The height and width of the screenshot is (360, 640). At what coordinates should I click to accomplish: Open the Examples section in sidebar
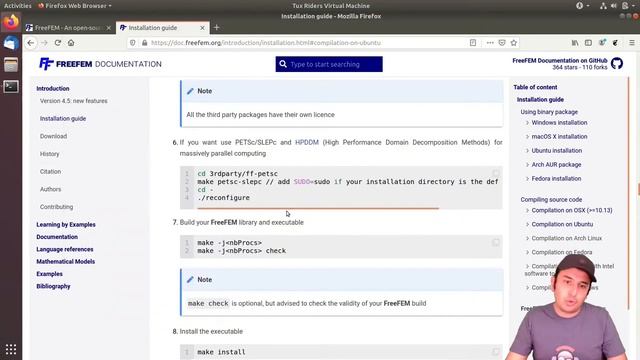(x=49, y=274)
